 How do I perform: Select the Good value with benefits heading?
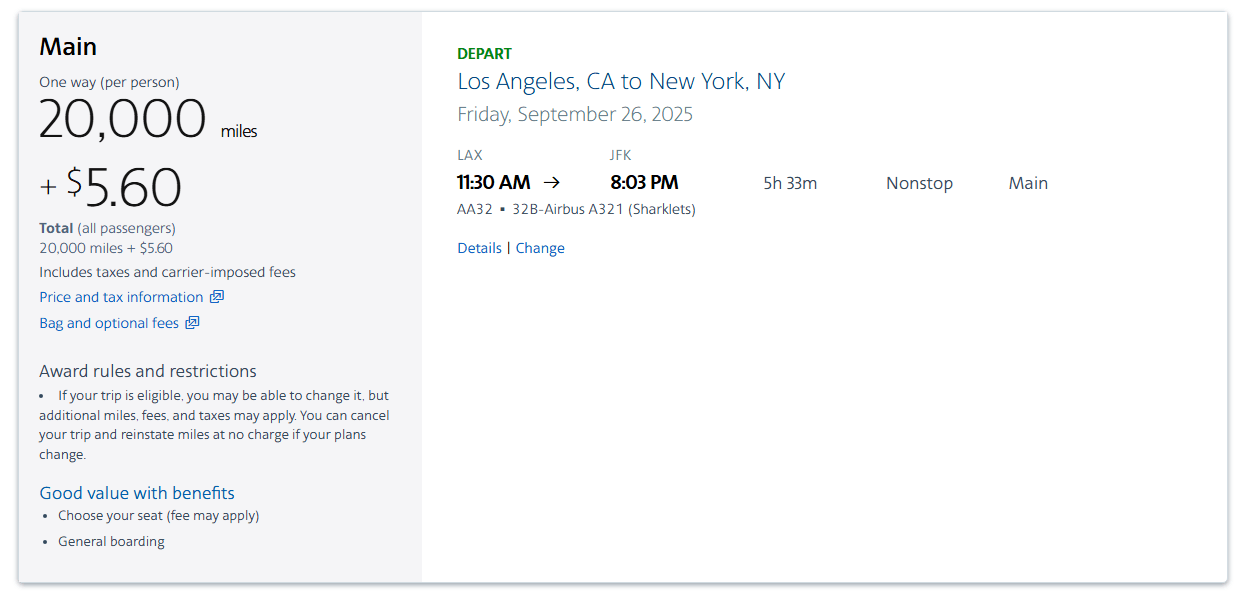pos(137,493)
